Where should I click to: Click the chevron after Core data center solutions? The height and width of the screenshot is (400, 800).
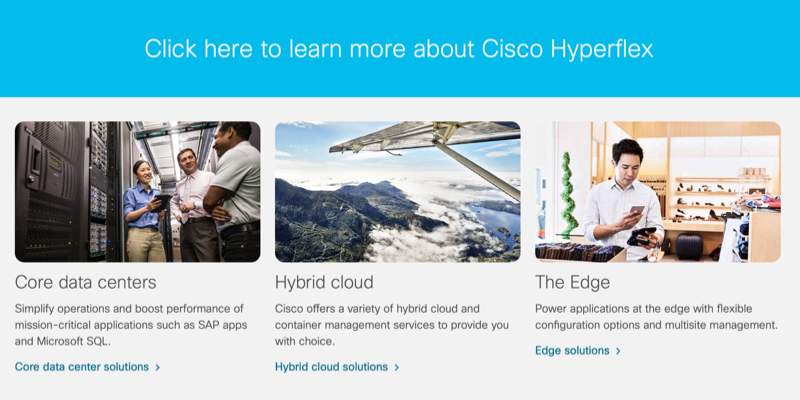click(158, 367)
